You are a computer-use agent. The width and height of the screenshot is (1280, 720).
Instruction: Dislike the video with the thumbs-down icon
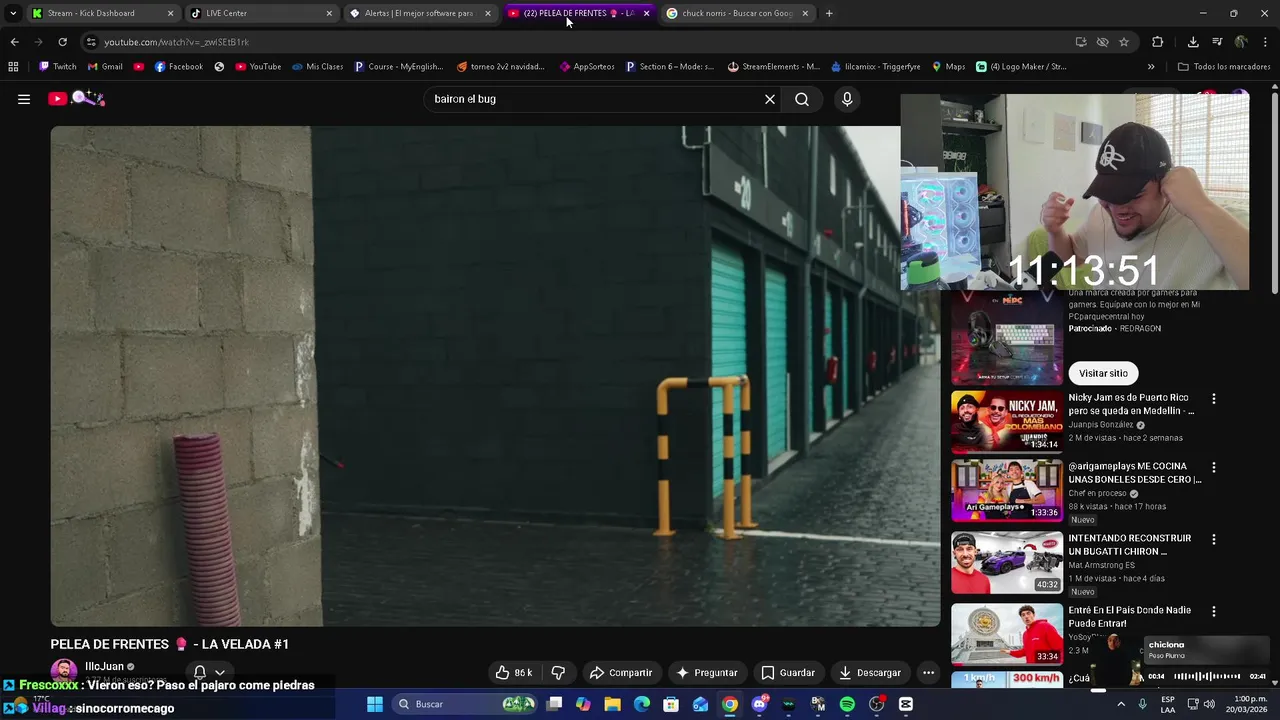tap(558, 673)
